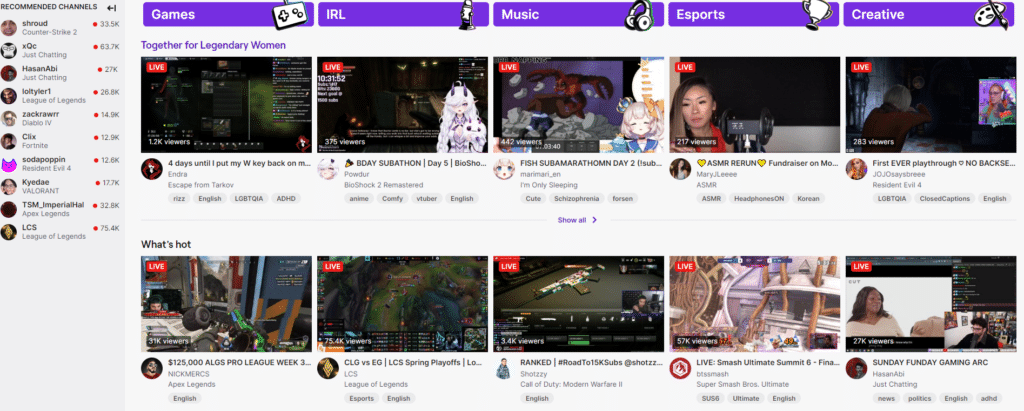The width and height of the screenshot is (1024, 411).
Task: Open Endra's streamer avatar icon
Action: coord(152,168)
